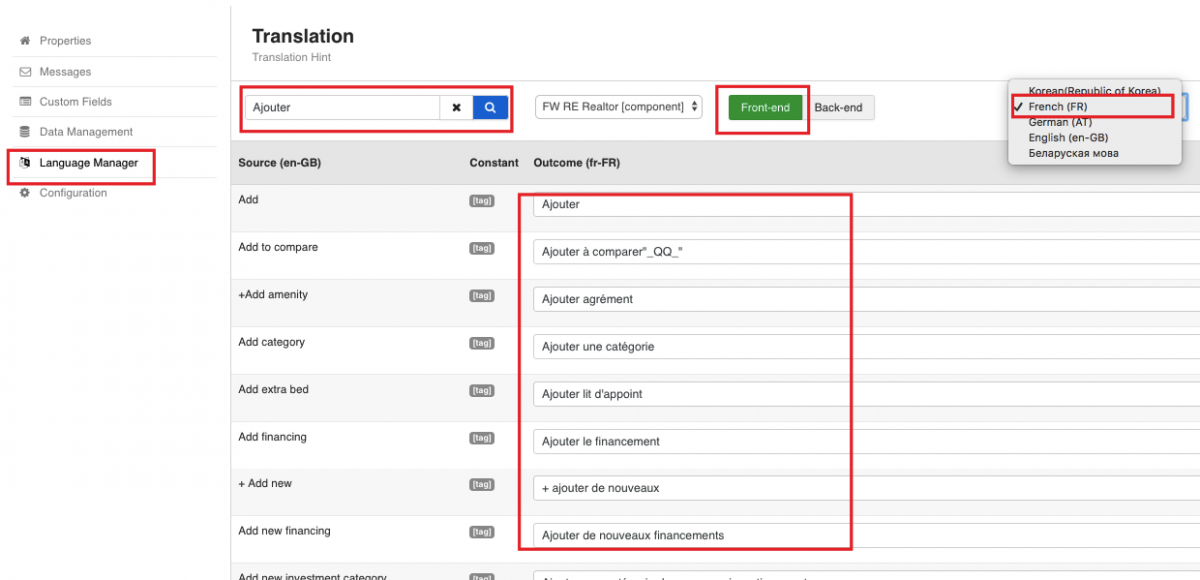The width and height of the screenshot is (1200, 580).
Task: Click the Ajouter search text field
Action: click(342, 107)
